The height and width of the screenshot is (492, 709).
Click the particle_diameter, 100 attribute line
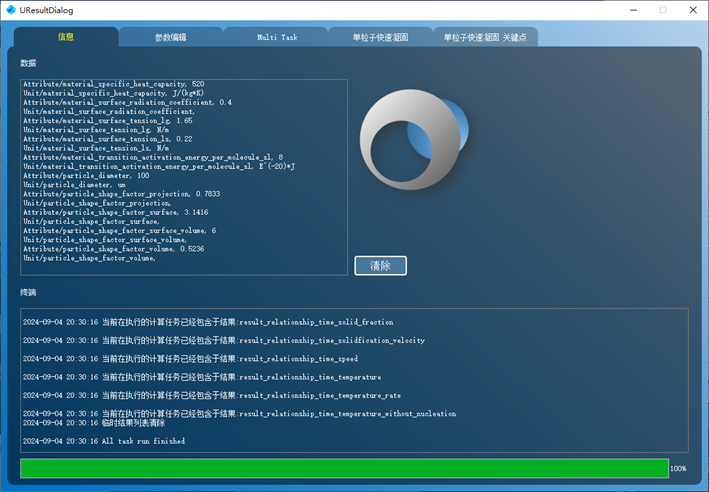[72, 175]
